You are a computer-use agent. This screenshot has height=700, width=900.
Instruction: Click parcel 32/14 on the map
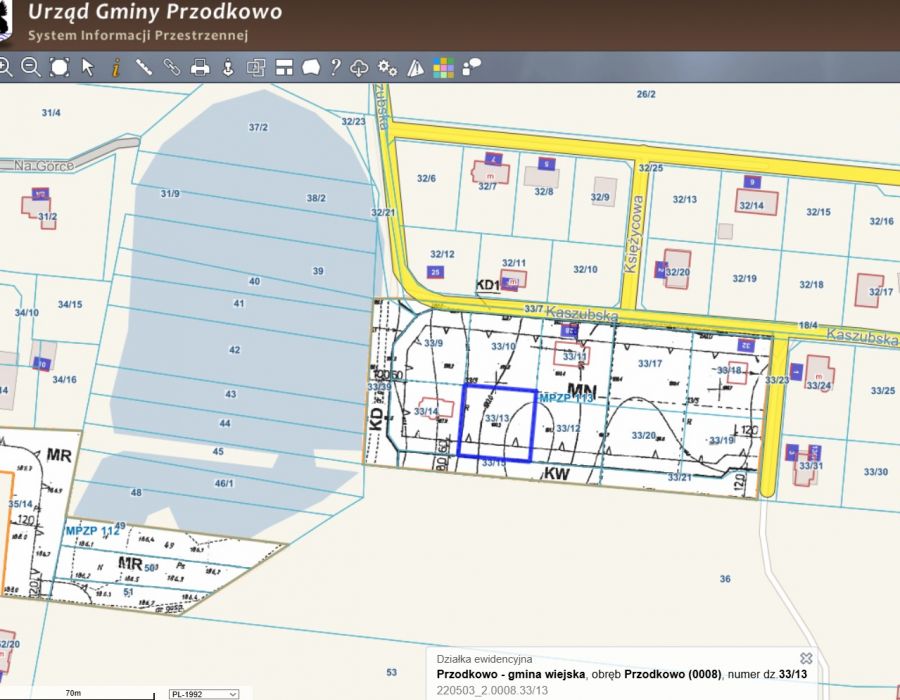coord(751,205)
